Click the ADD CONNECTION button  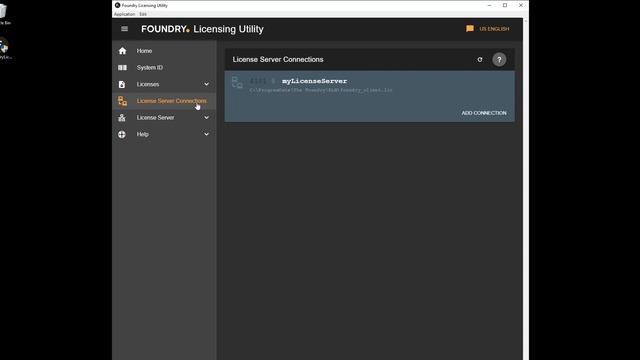[484, 113]
